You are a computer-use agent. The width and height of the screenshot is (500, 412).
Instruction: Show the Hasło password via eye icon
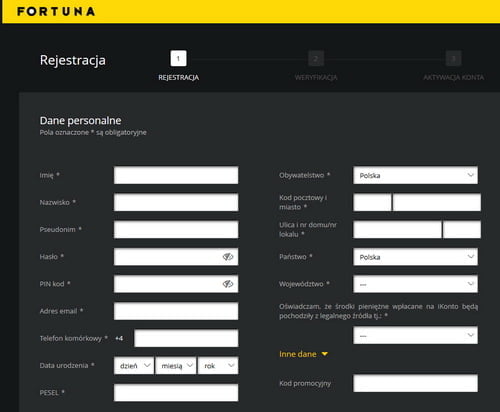[228, 257]
